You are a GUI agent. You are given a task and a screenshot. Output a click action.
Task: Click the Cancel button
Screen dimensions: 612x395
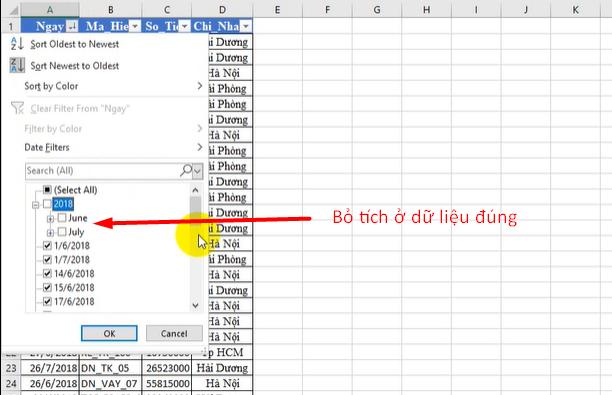tap(174, 333)
